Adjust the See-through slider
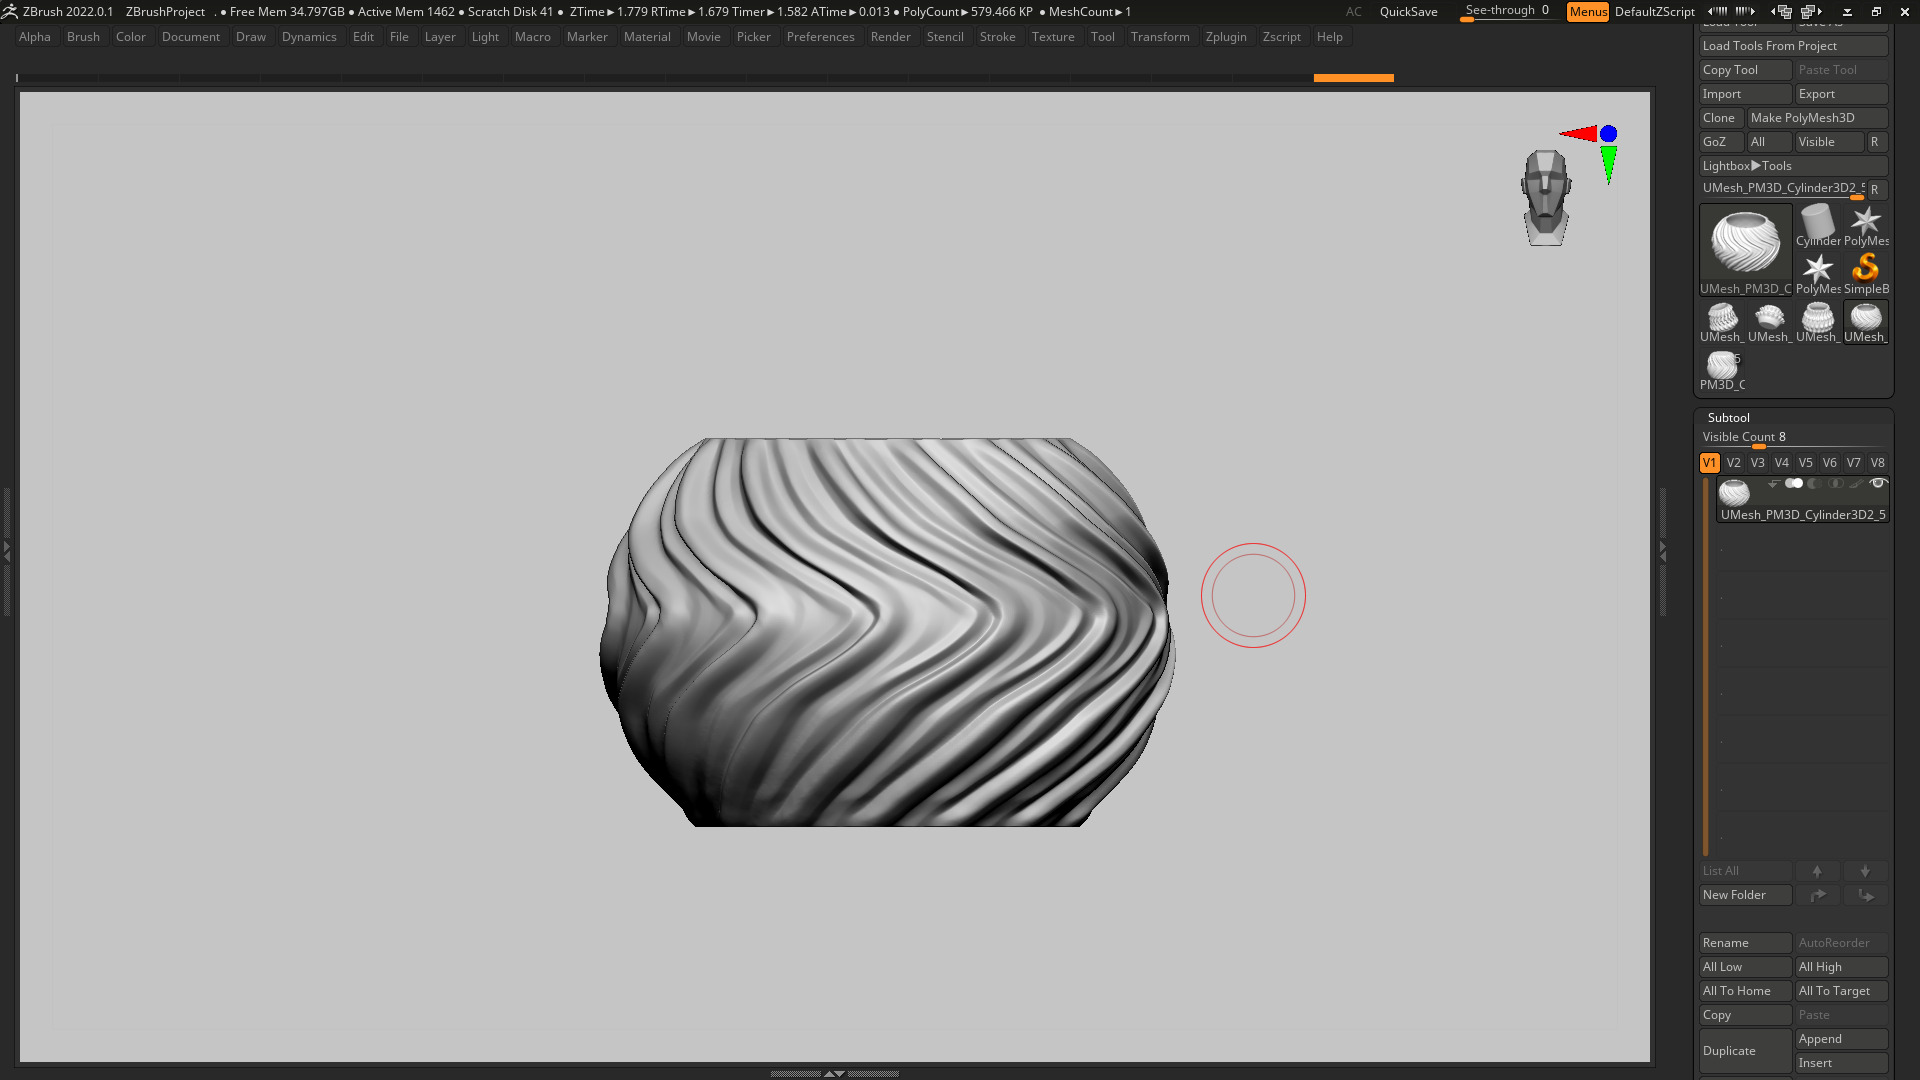This screenshot has height=1080, width=1920. (1507, 12)
